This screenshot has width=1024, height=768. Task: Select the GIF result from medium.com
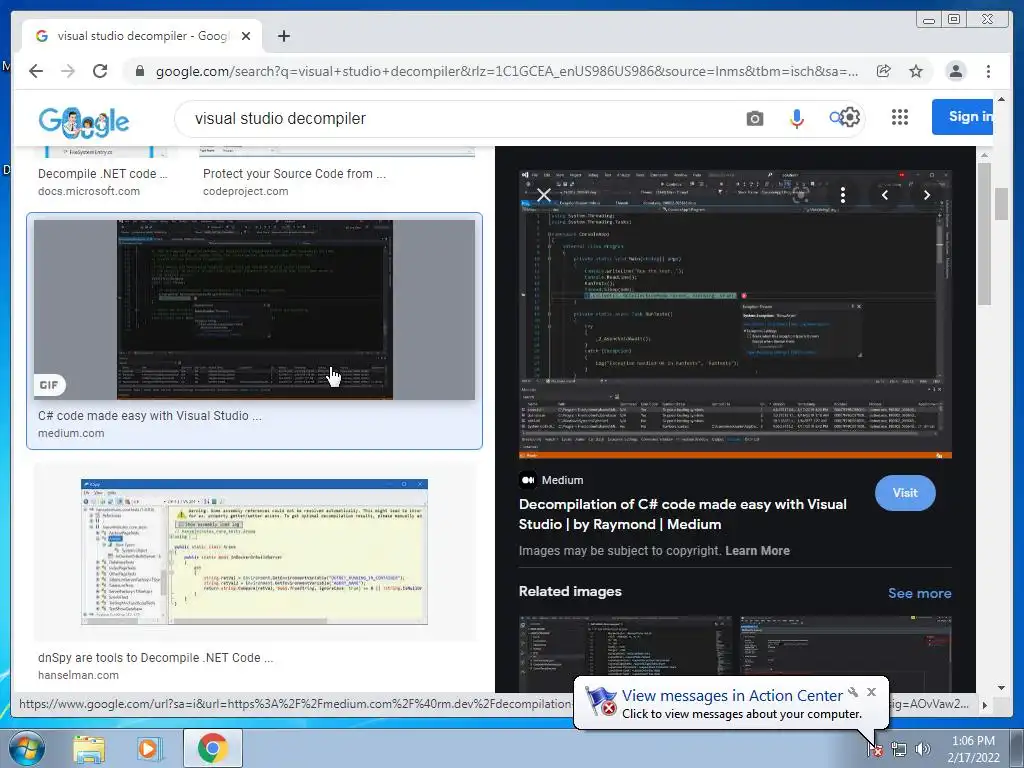point(255,310)
